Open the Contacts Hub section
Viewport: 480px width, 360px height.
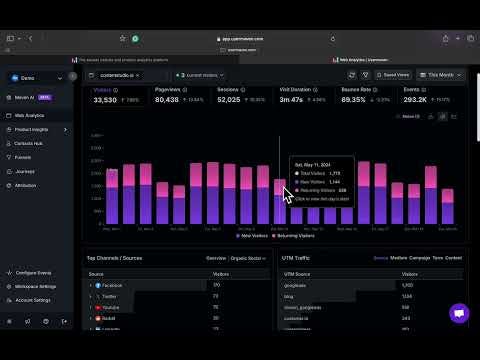(28, 143)
